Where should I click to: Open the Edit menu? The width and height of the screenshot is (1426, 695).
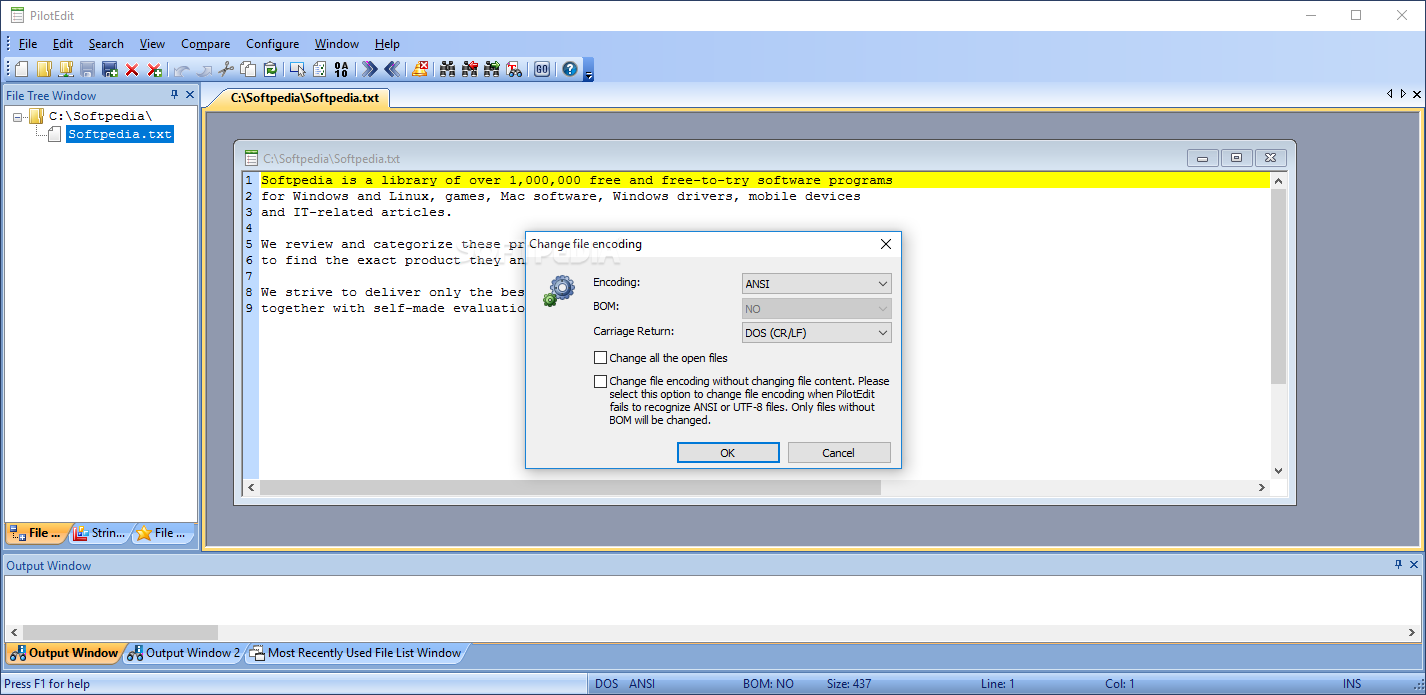point(63,44)
